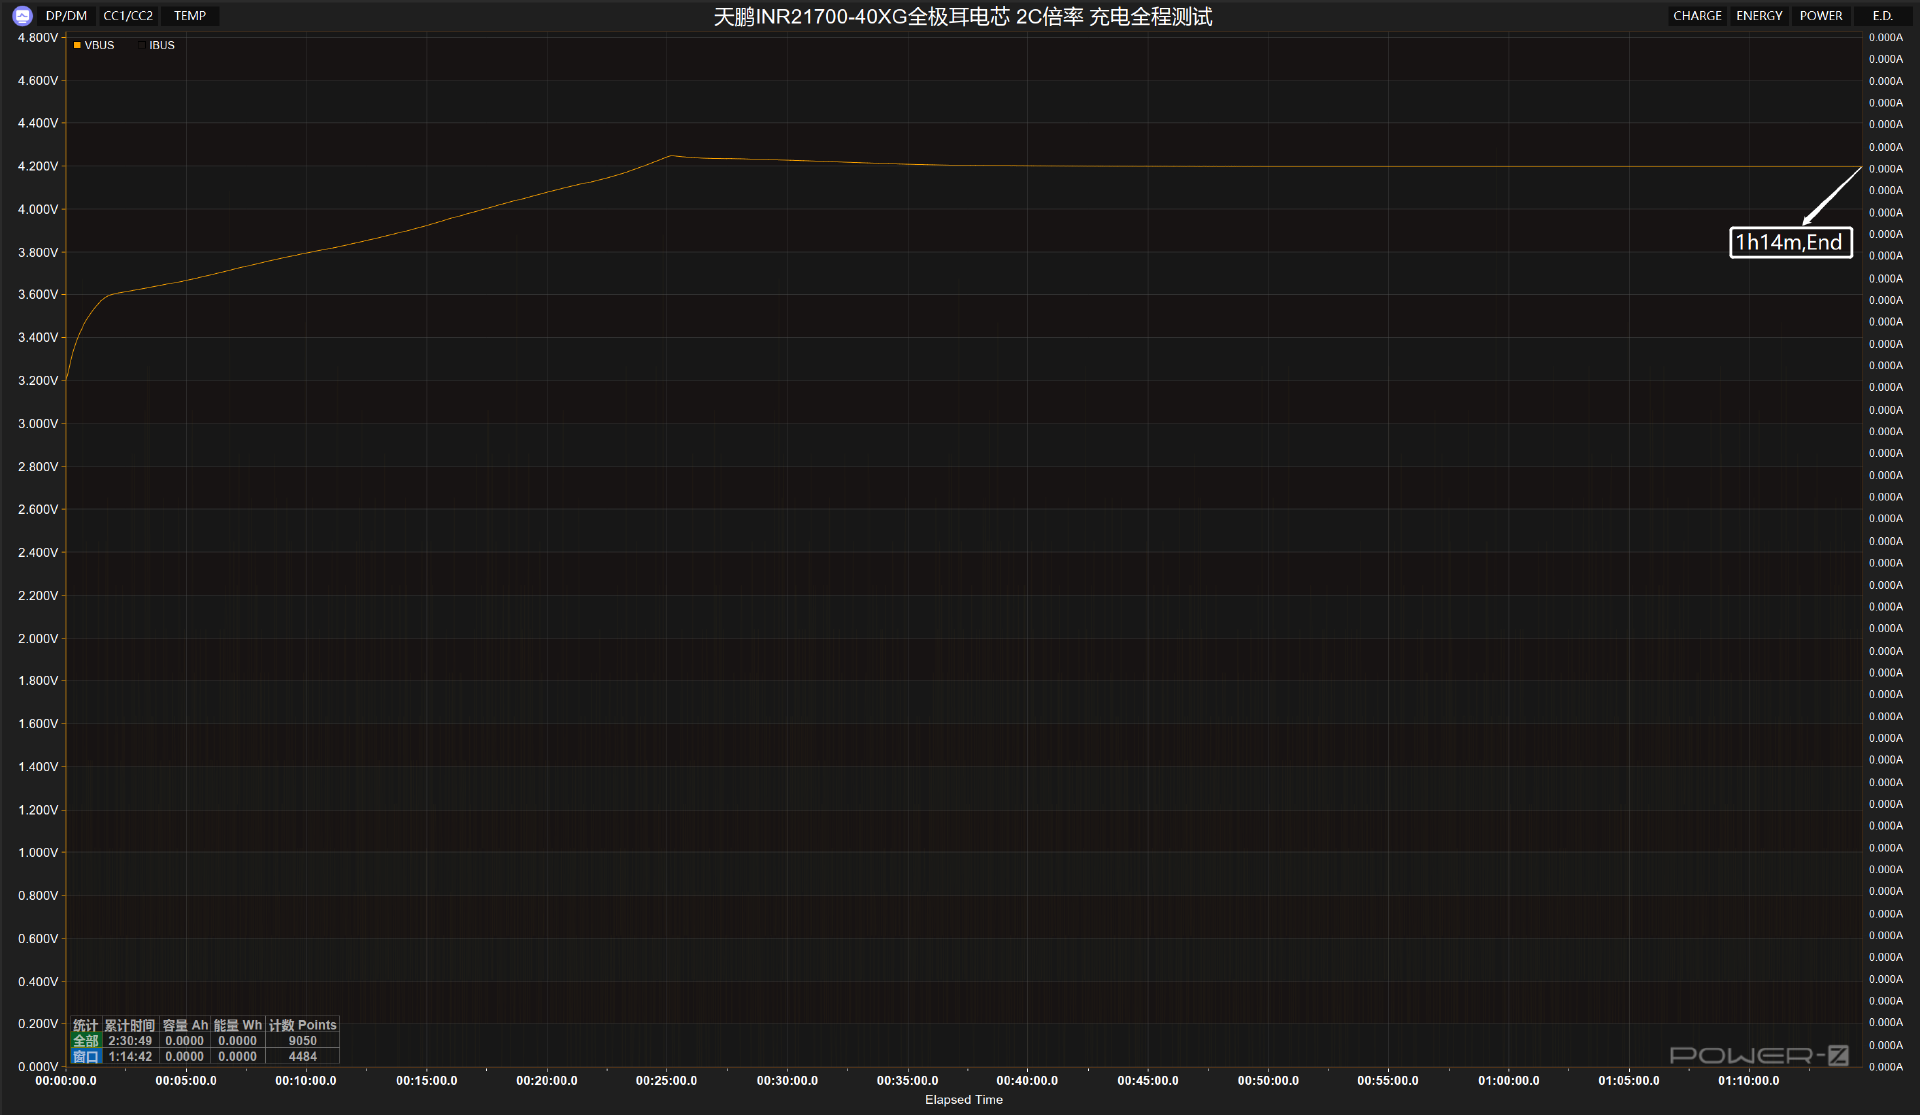Click the Elapsed Time axis label
Image resolution: width=1920 pixels, height=1115 pixels.
tap(963, 1100)
